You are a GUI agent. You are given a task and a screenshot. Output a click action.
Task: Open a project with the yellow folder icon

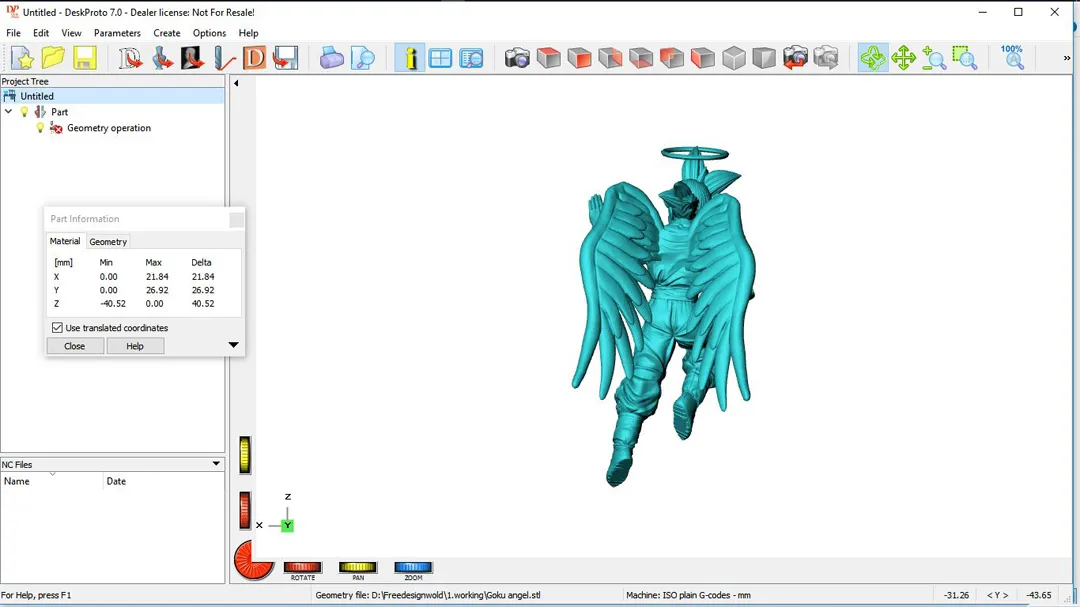[53, 59]
